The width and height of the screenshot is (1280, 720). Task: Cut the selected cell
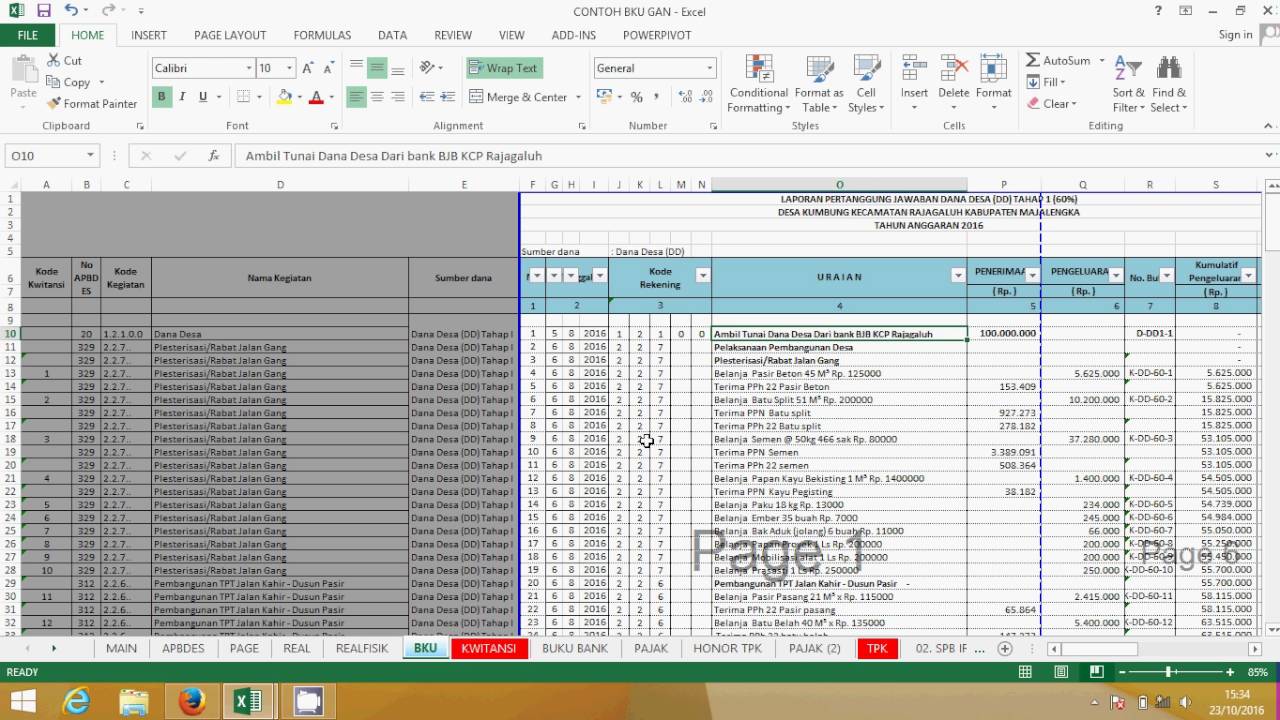click(65, 61)
